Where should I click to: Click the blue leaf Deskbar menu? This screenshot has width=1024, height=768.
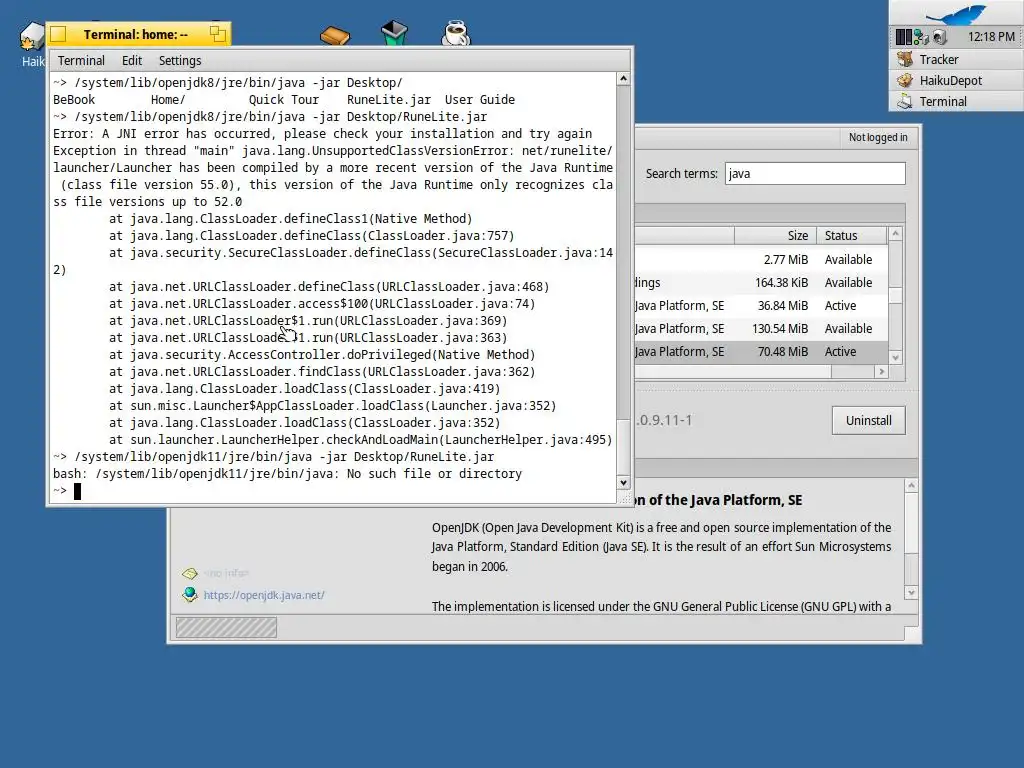pos(955,13)
